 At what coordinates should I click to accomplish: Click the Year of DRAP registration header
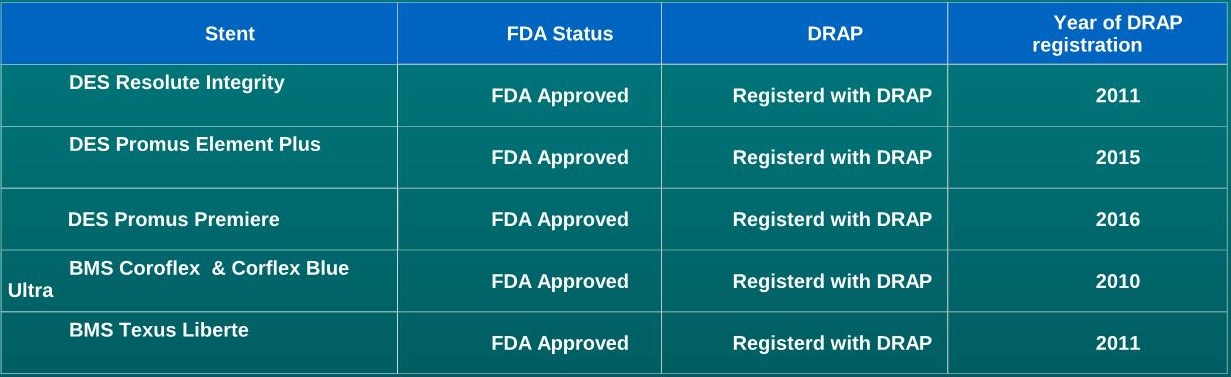[1088, 33]
